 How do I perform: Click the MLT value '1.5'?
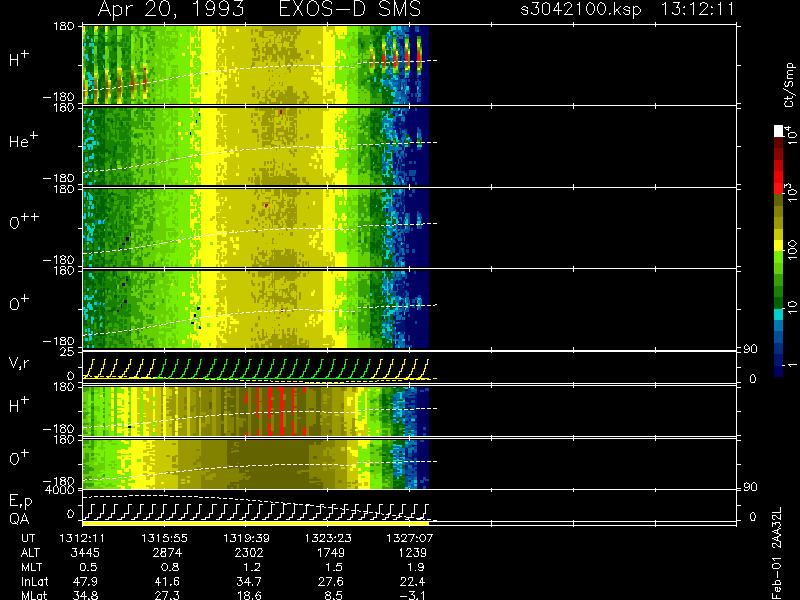pyautogui.click(x=334, y=567)
